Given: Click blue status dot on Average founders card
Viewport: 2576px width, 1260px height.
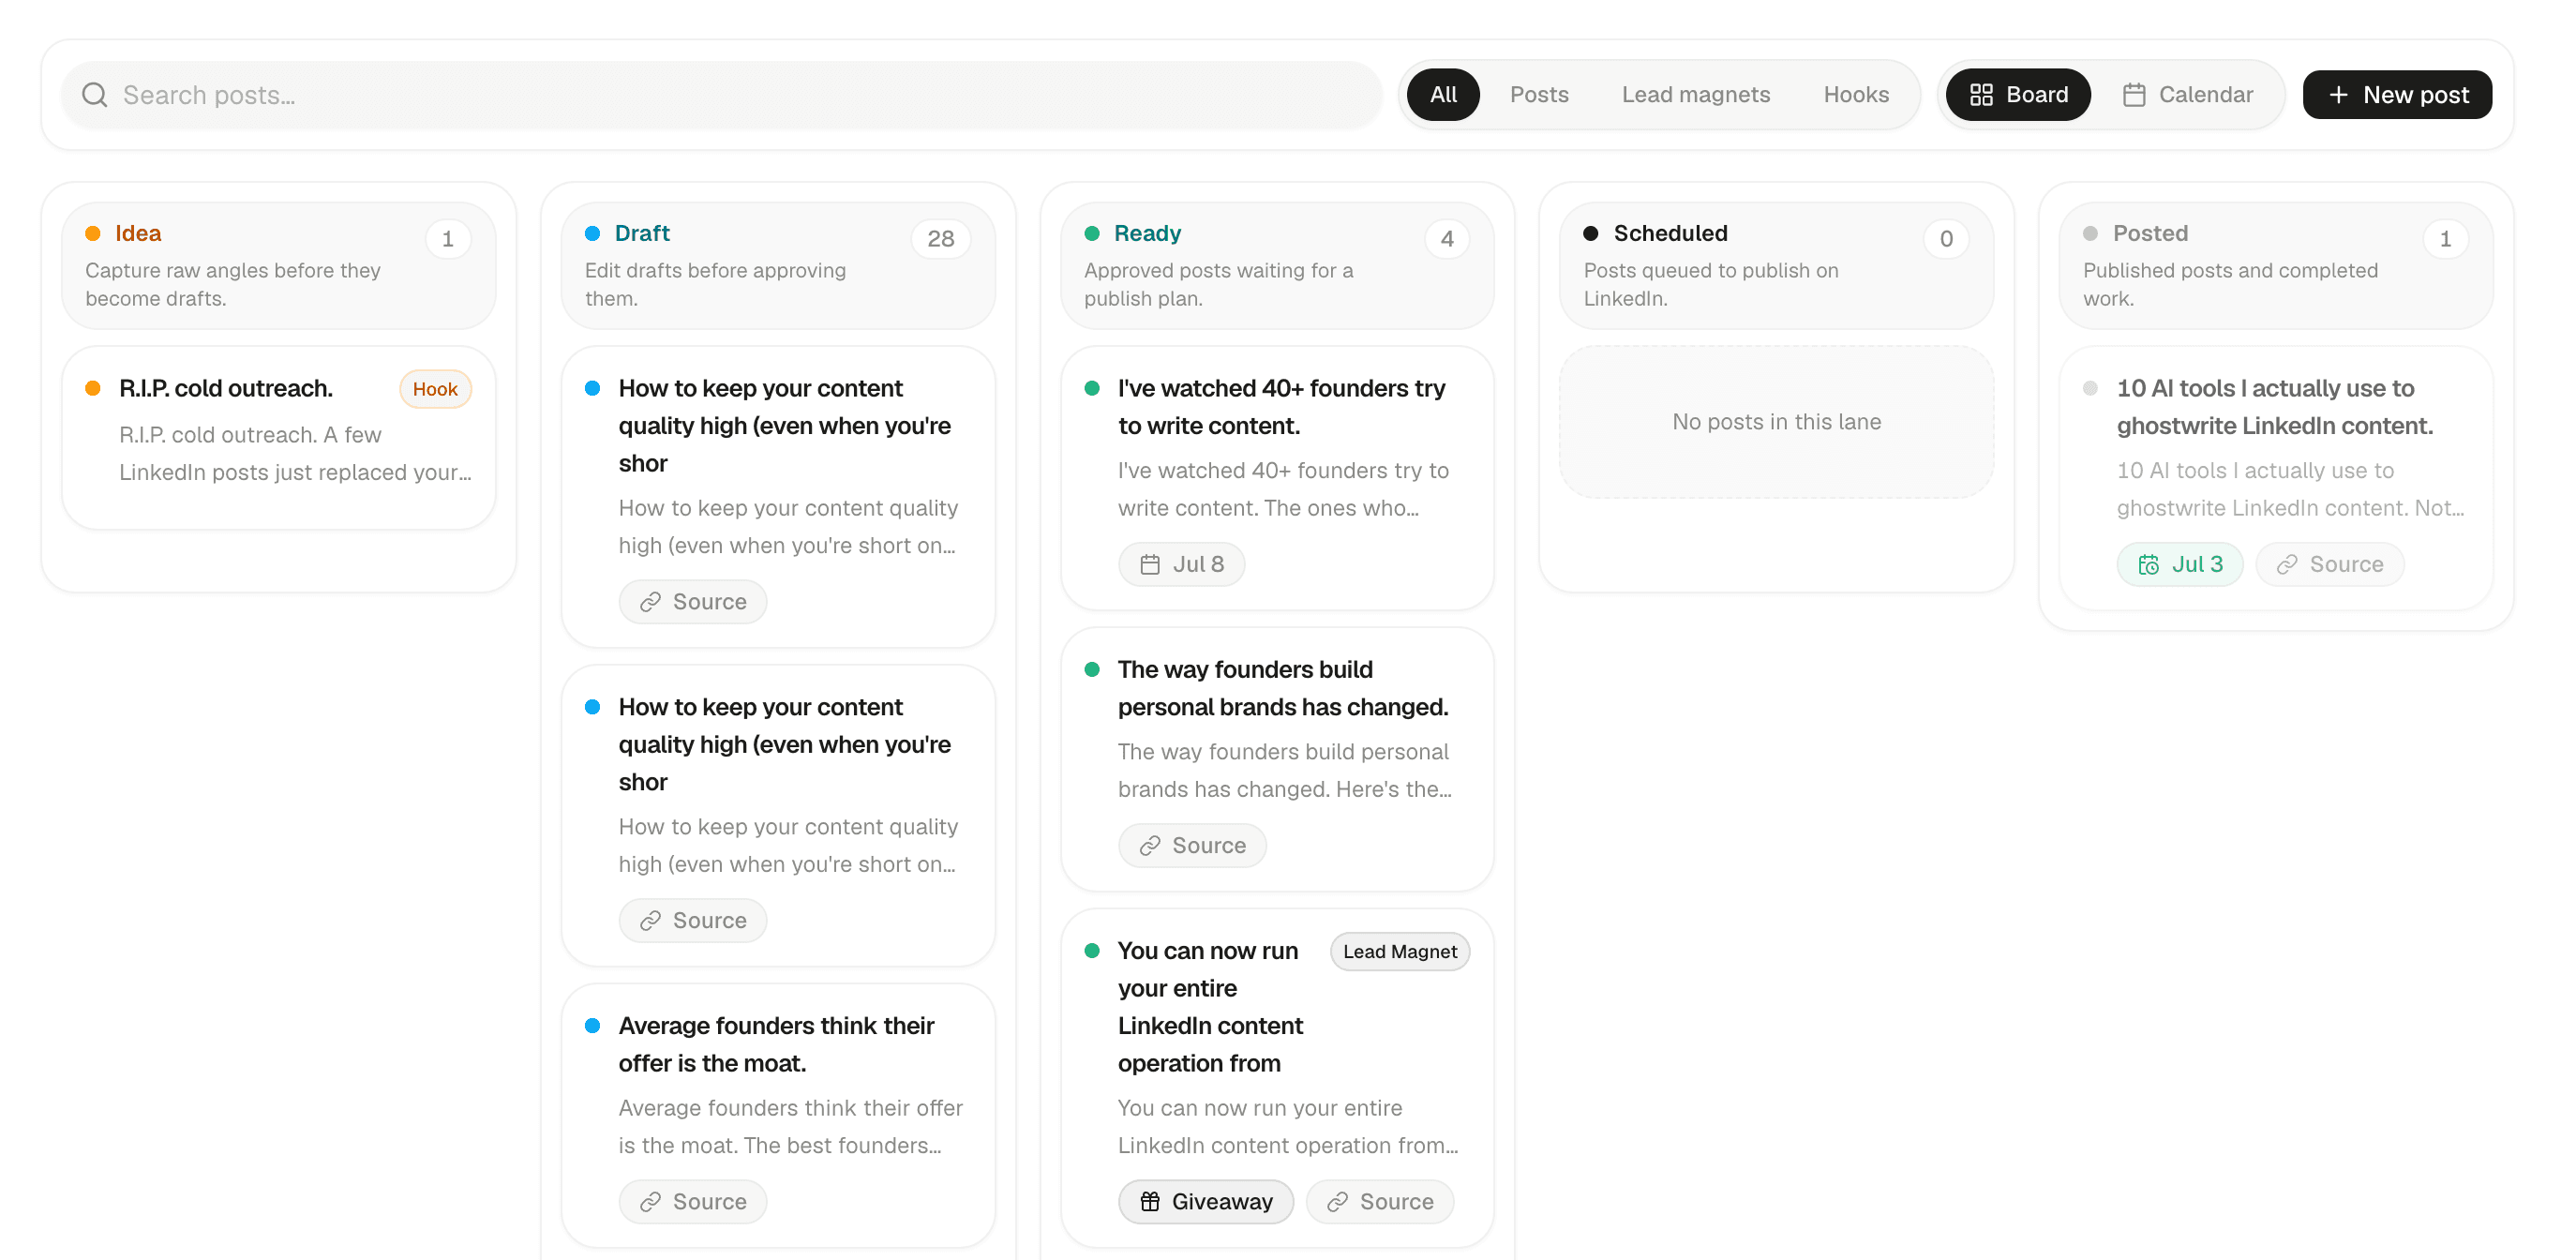Looking at the screenshot, I should (x=593, y=1026).
